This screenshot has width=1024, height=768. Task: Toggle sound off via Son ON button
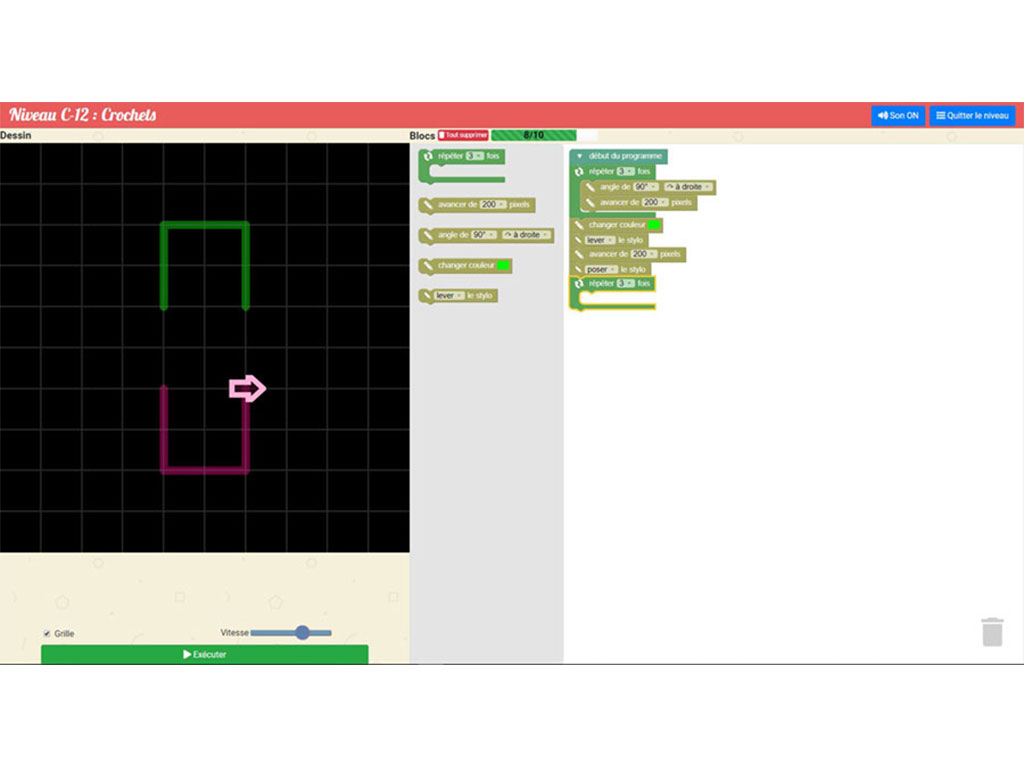[898, 115]
